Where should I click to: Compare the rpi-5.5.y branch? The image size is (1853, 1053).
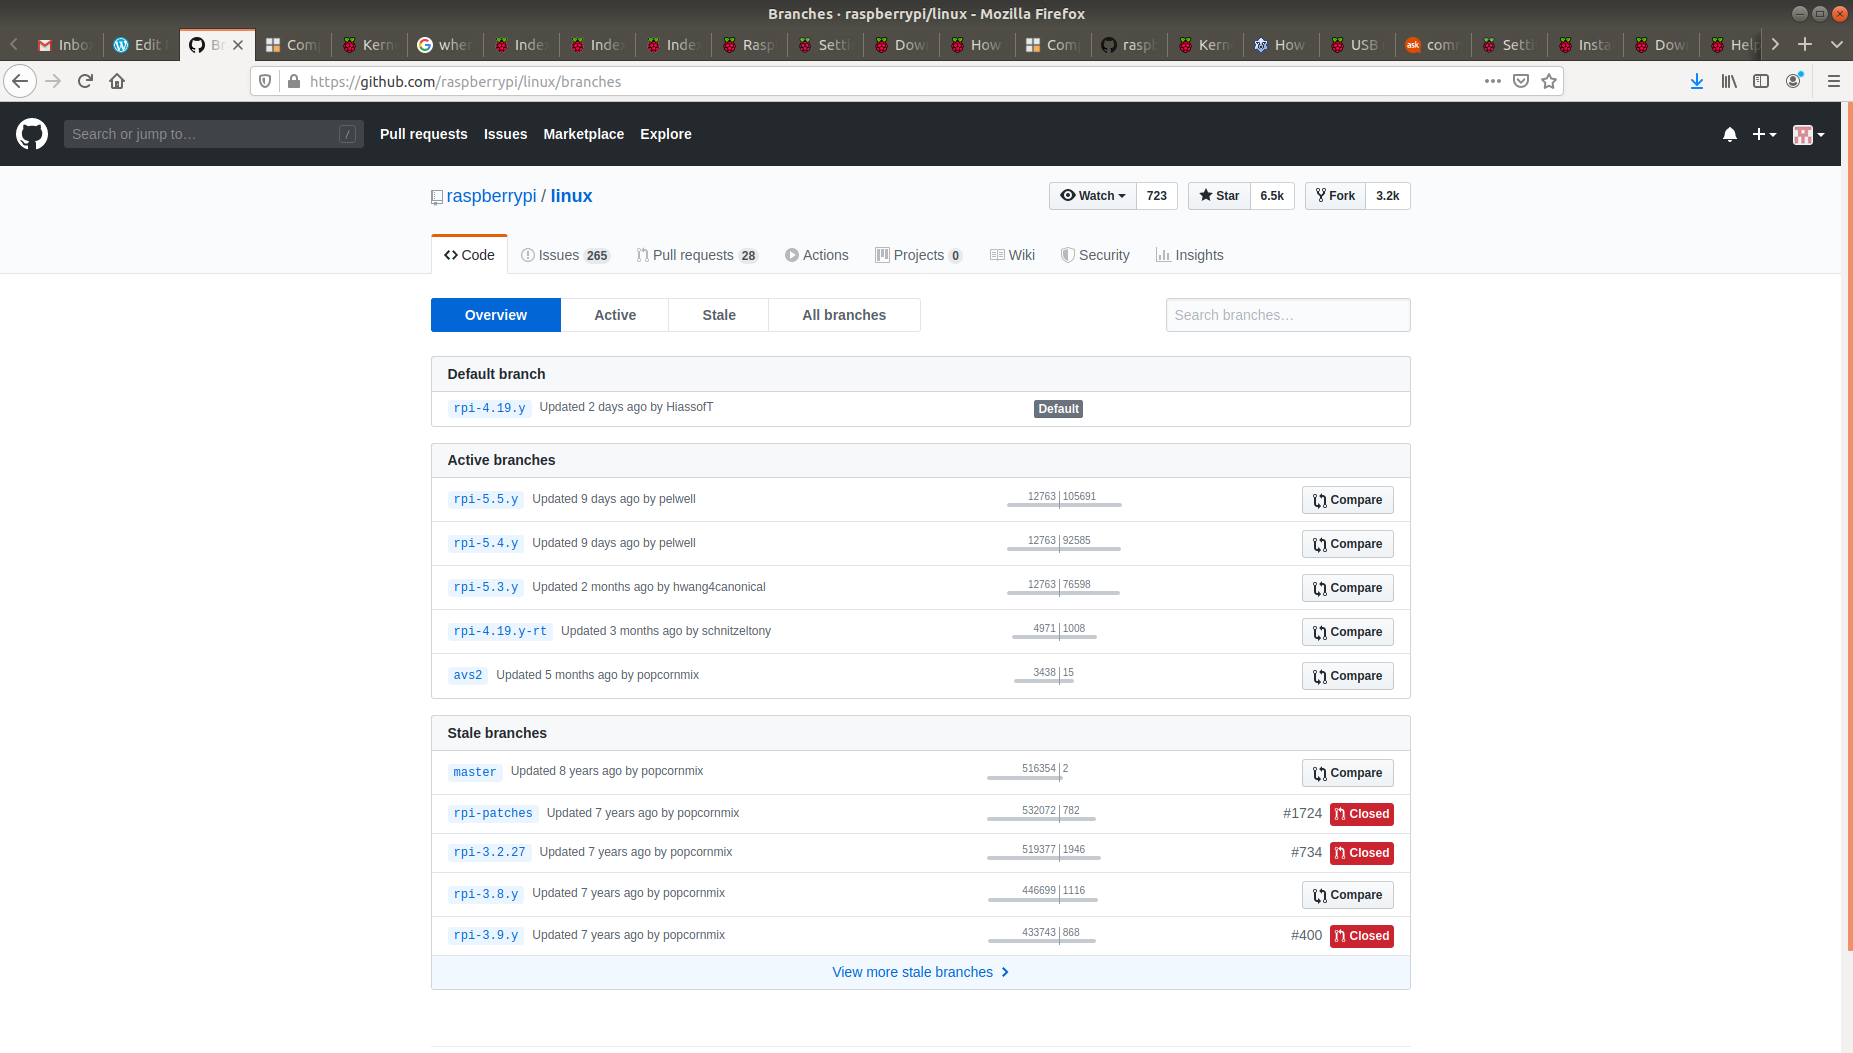[x=1347, y=499]
